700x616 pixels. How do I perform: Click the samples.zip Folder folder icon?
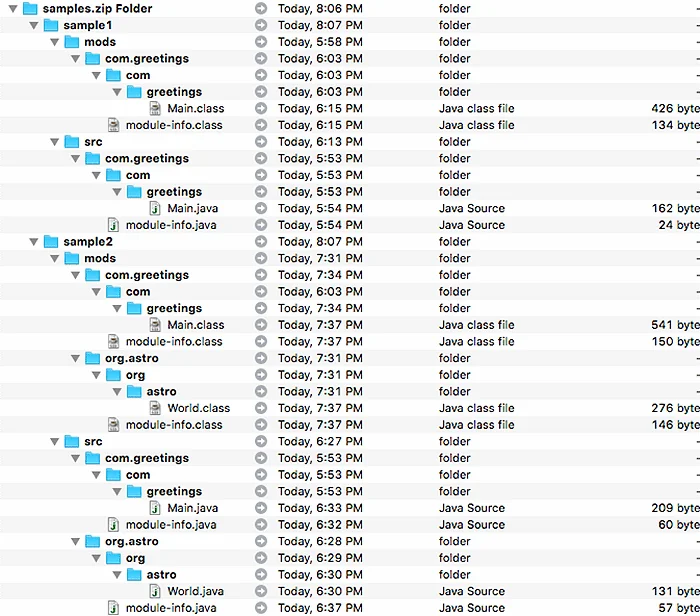(30, 8)
